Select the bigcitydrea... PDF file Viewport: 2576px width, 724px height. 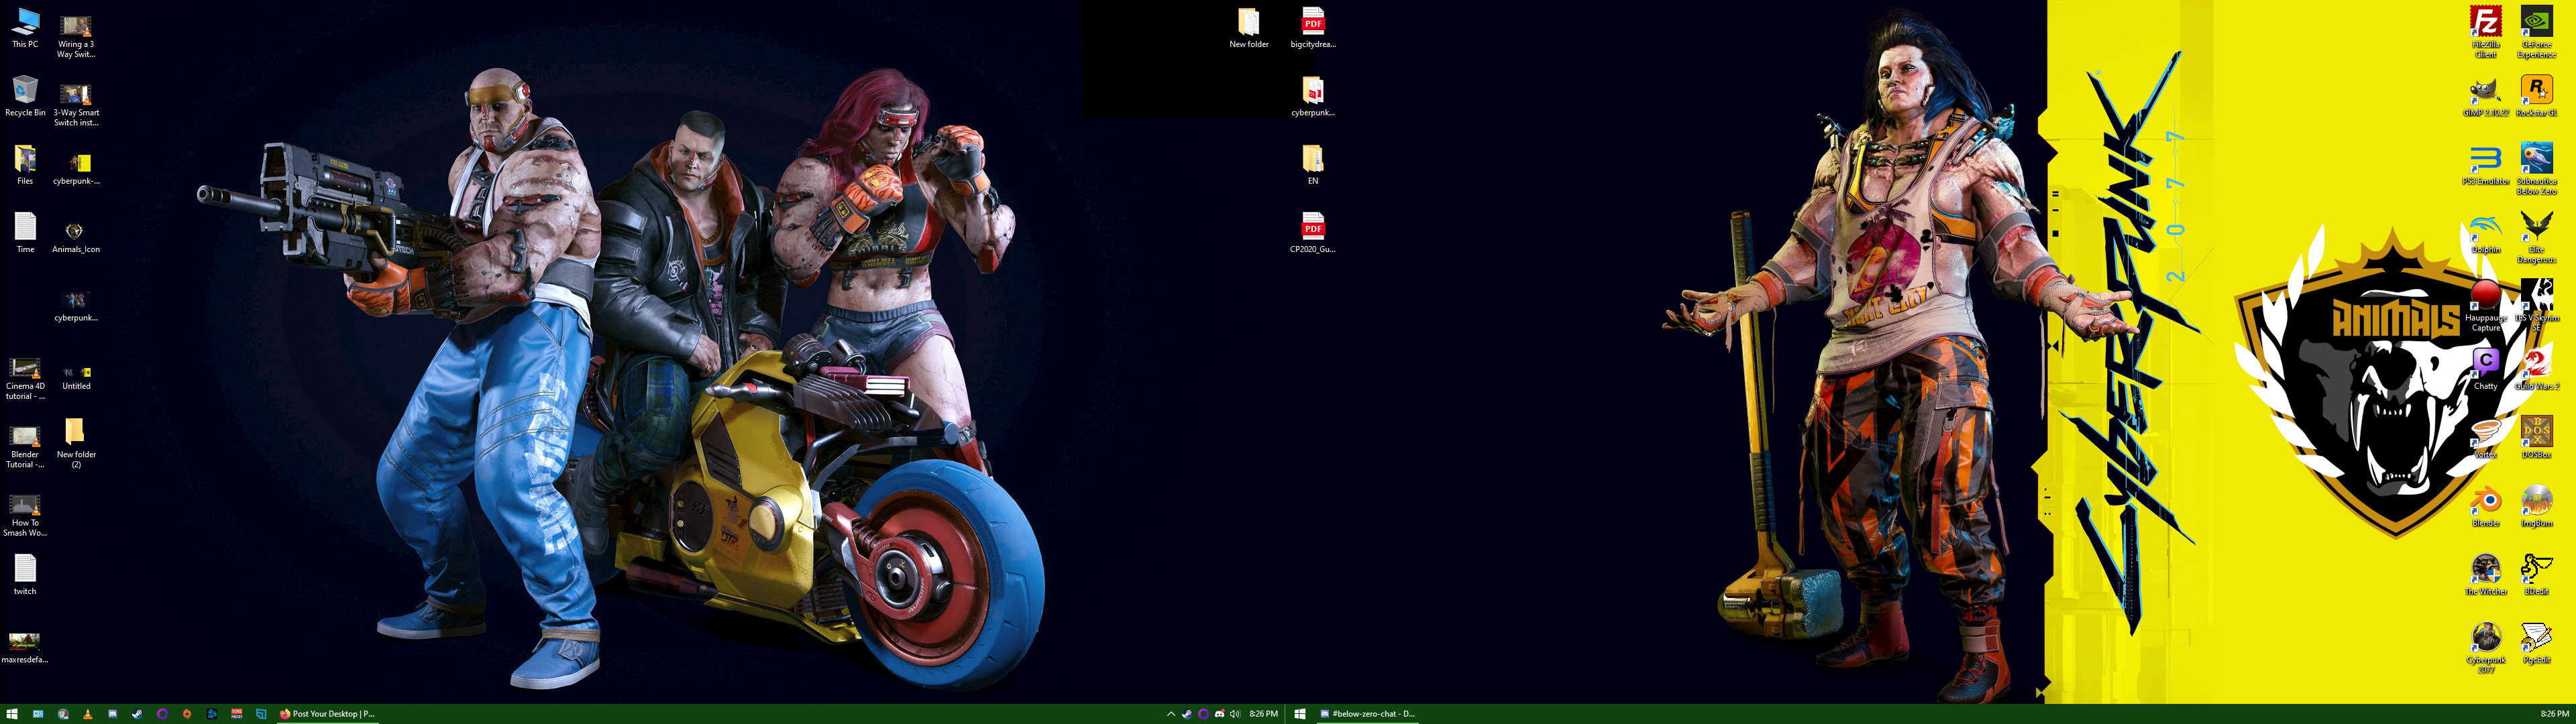click(1313, 28)
